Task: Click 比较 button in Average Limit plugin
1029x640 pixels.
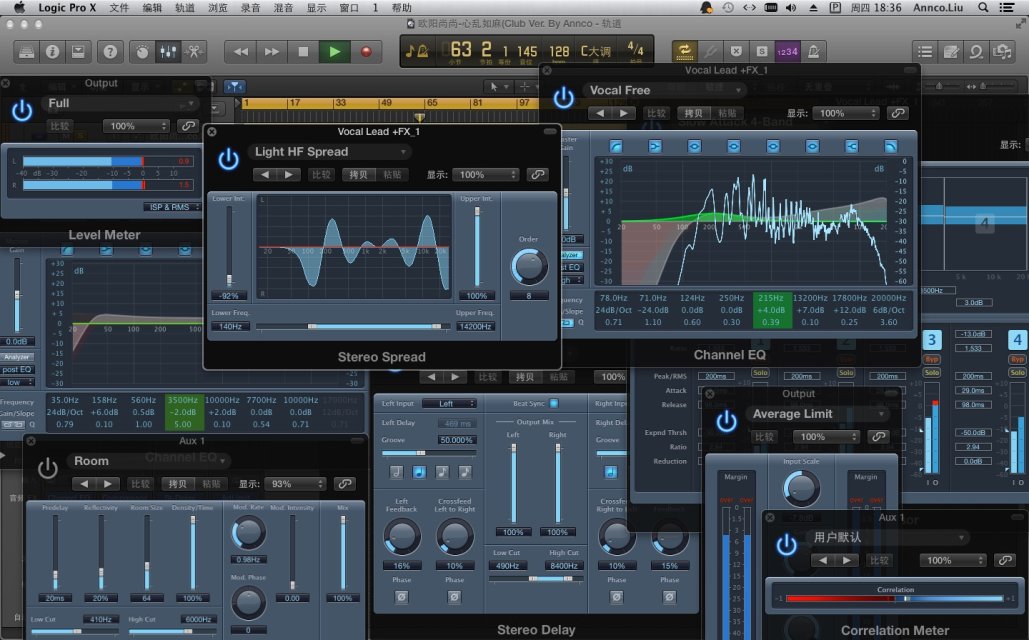Action: coord(764,437)
